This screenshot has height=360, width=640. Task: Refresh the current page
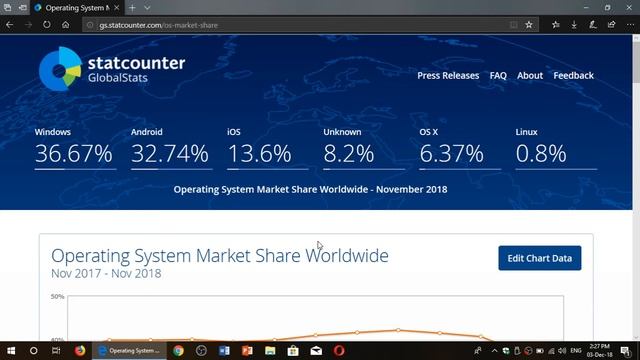click(47, 25)
